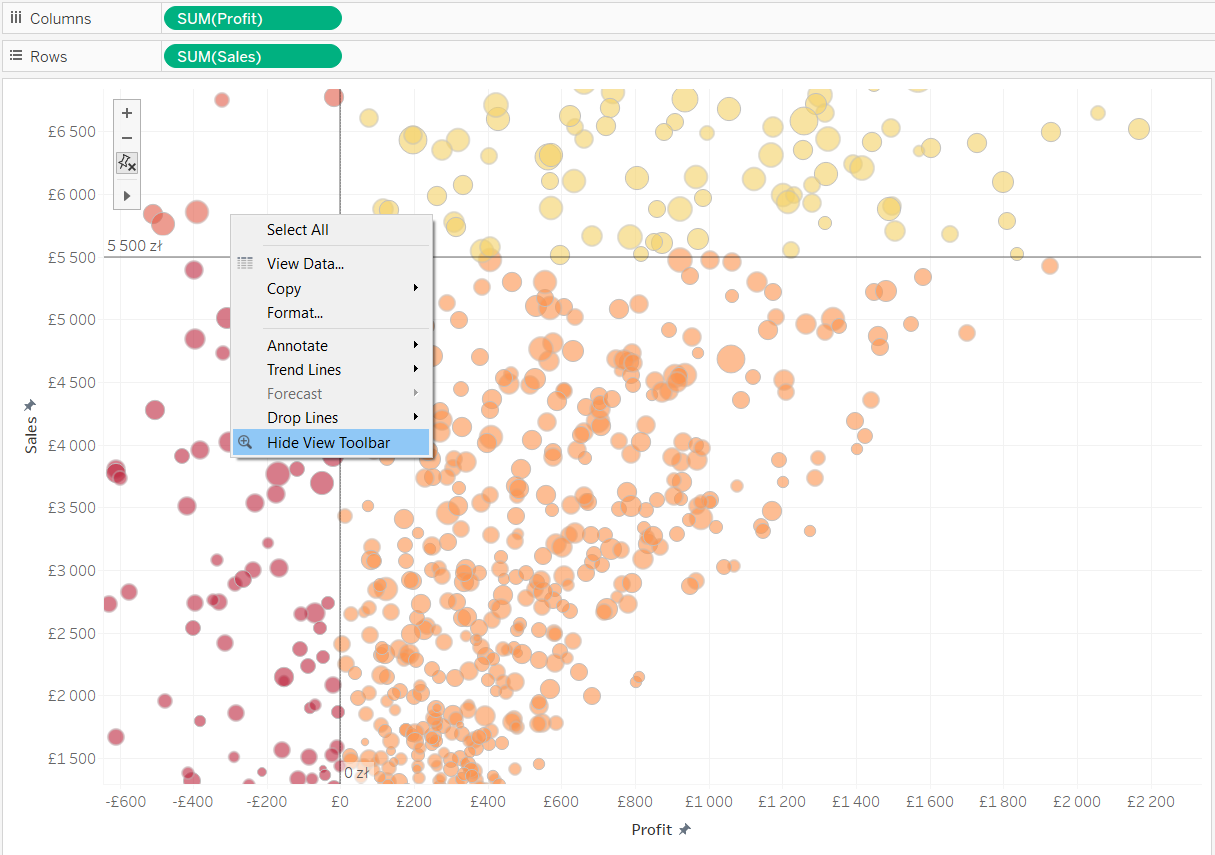Screen dimensions: 1215x855
Task: Click the pin icon beside Profit axis title
Action: (x=685, y=829)
